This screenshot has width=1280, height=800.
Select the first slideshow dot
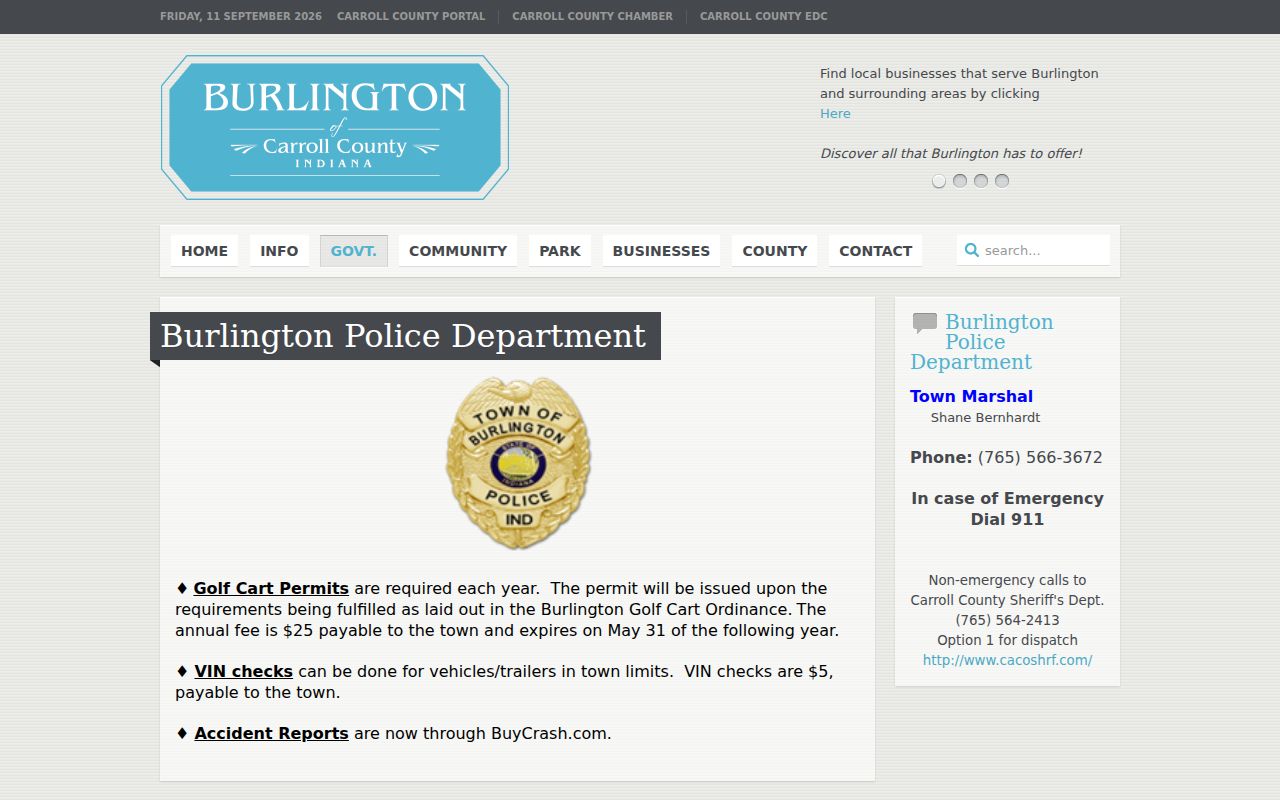click(x=939, y=181)
